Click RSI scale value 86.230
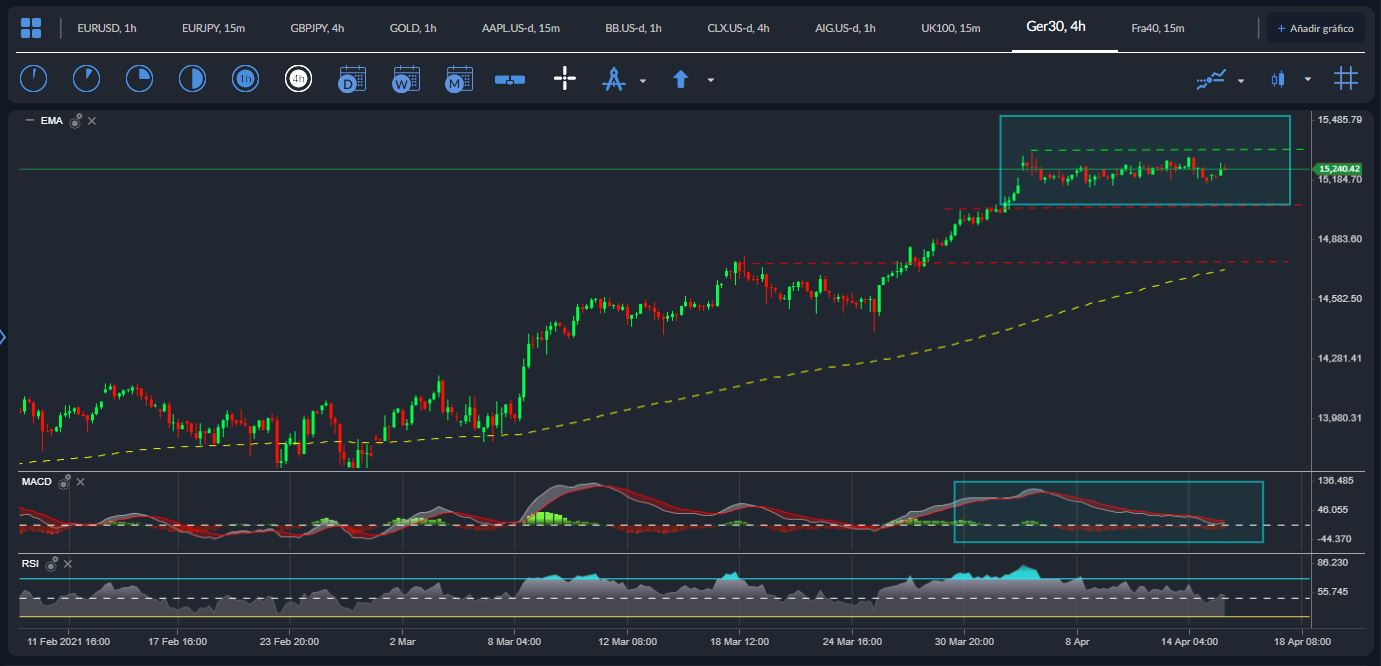 (1334, 563)
